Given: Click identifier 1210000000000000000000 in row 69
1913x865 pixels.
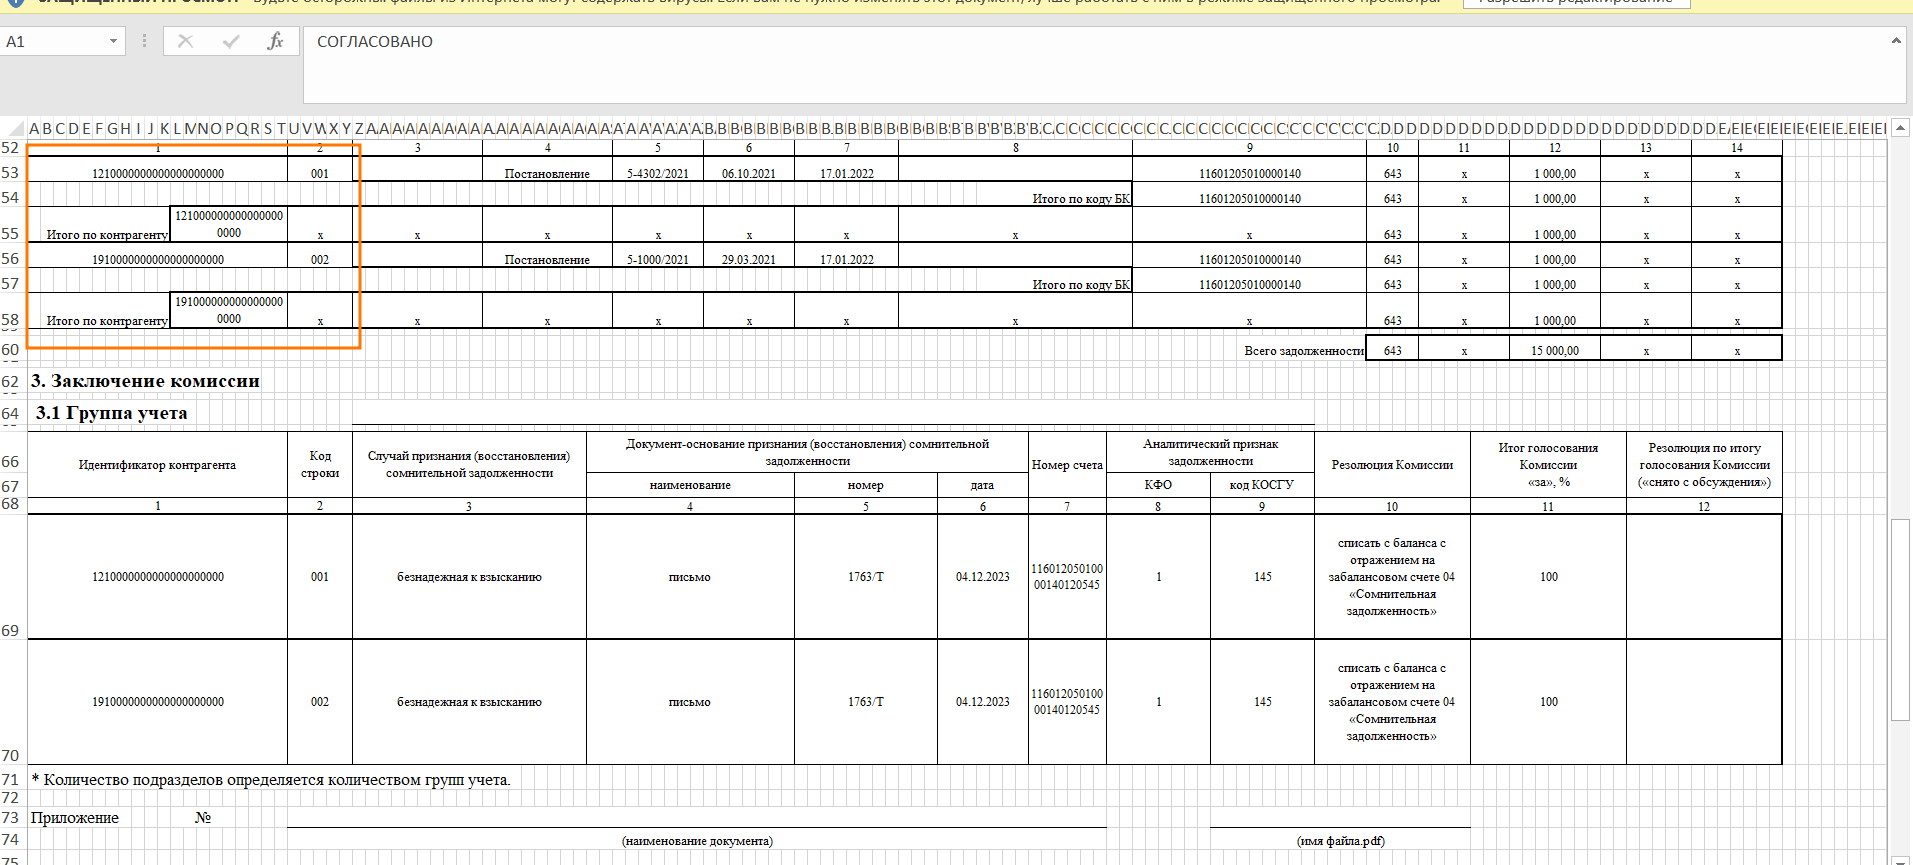Looking at the screenshot, I should pyautogui.click(x=158, y=577).
